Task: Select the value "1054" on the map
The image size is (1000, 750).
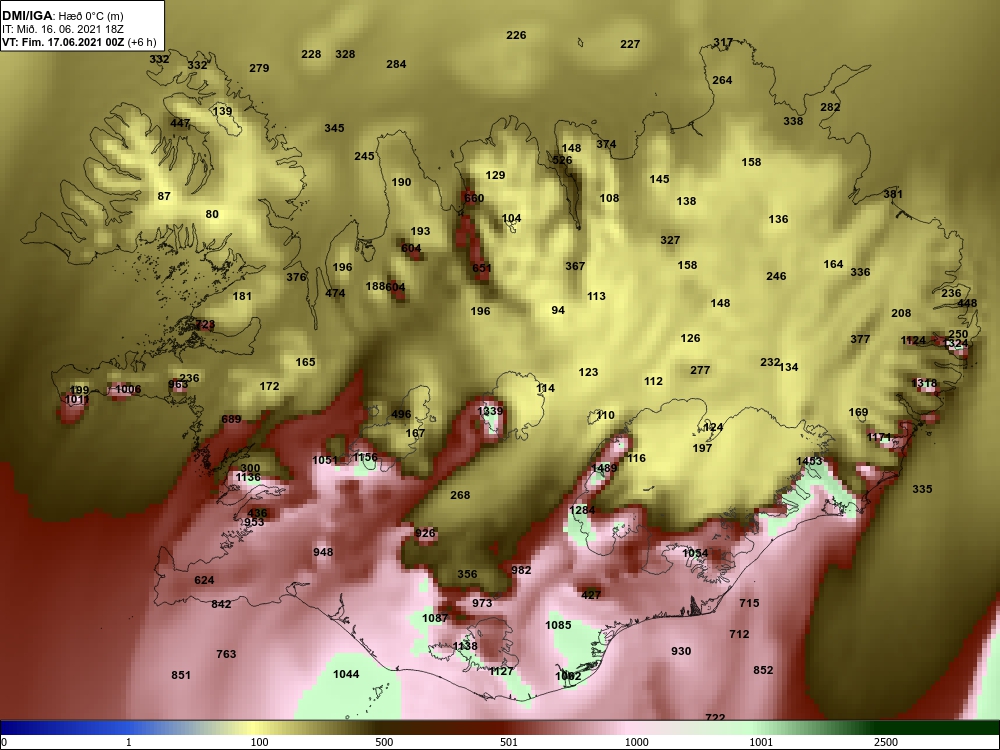Action: 695,553
